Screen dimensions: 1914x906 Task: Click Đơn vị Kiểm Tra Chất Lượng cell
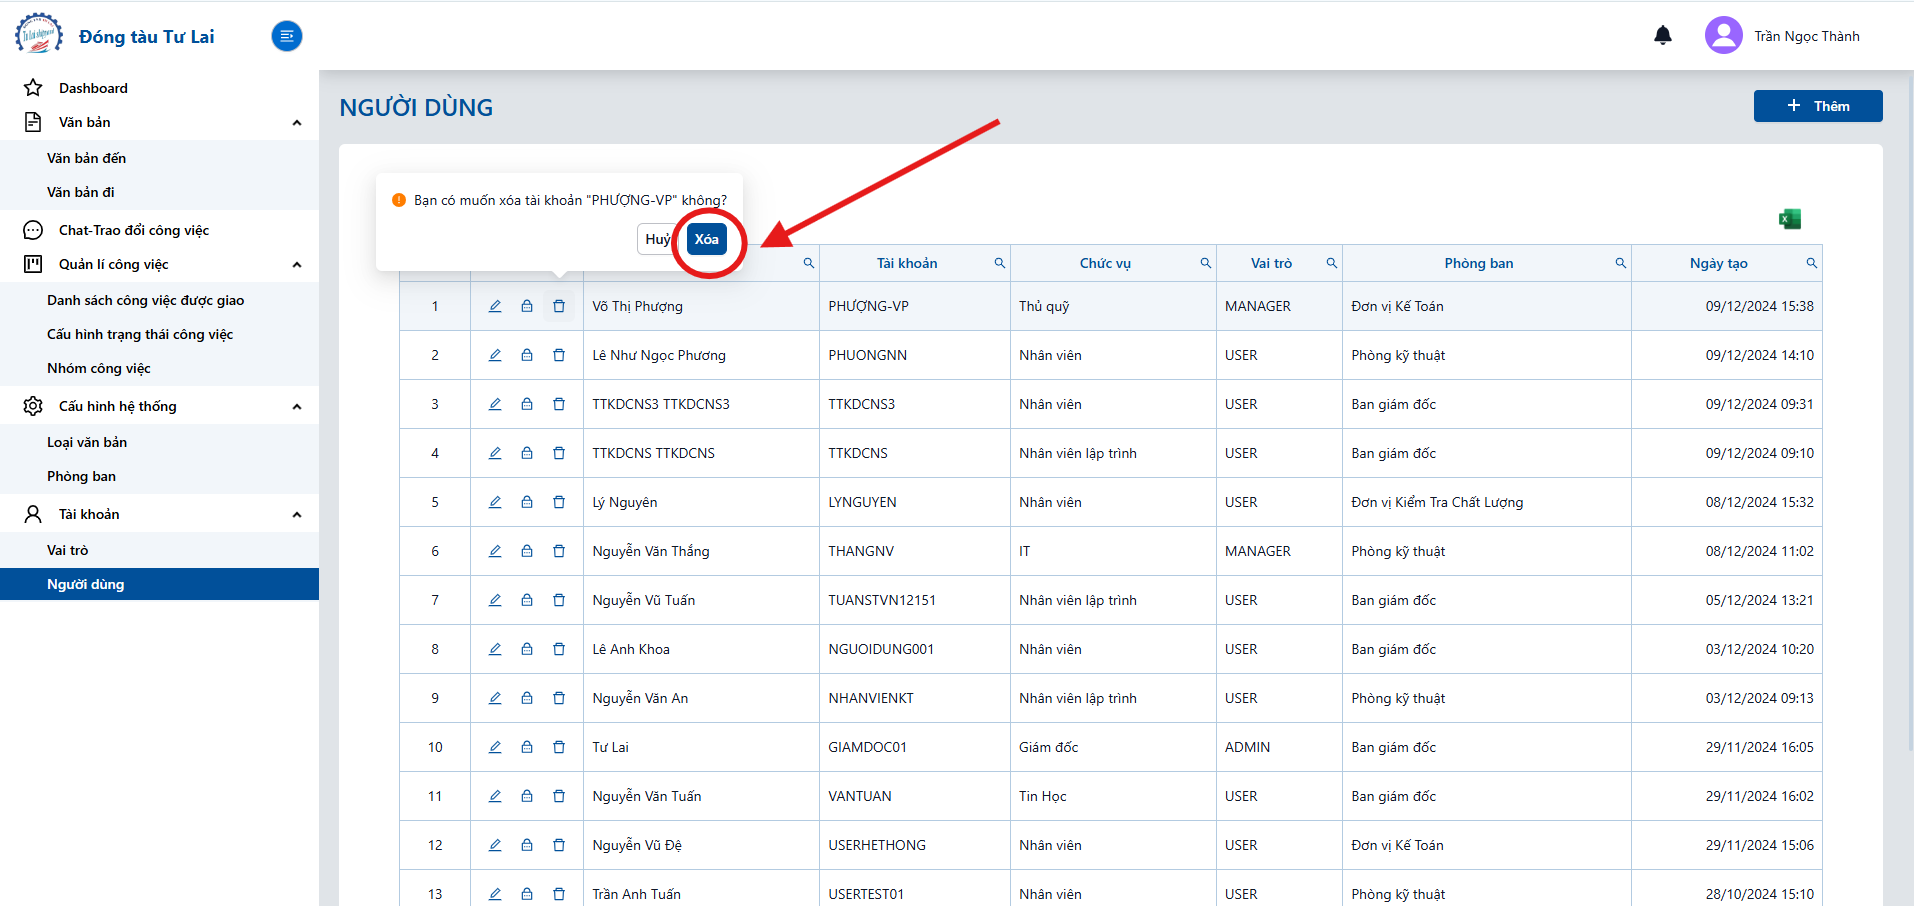1487,502
